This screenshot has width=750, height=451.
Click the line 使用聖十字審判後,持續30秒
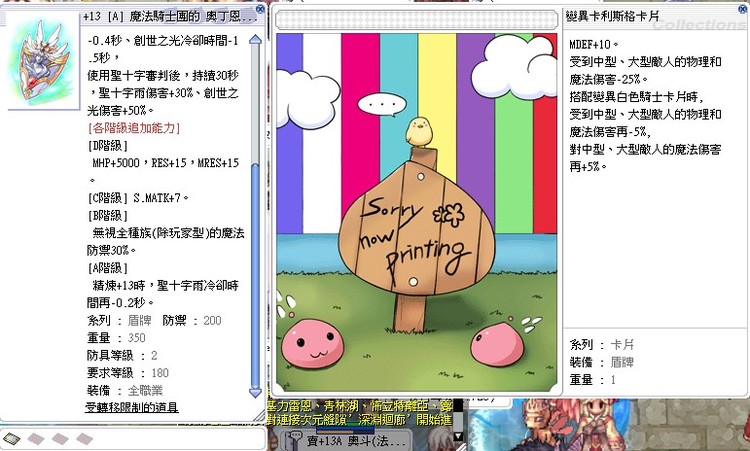pyautogui.click(x=163, y=76)
